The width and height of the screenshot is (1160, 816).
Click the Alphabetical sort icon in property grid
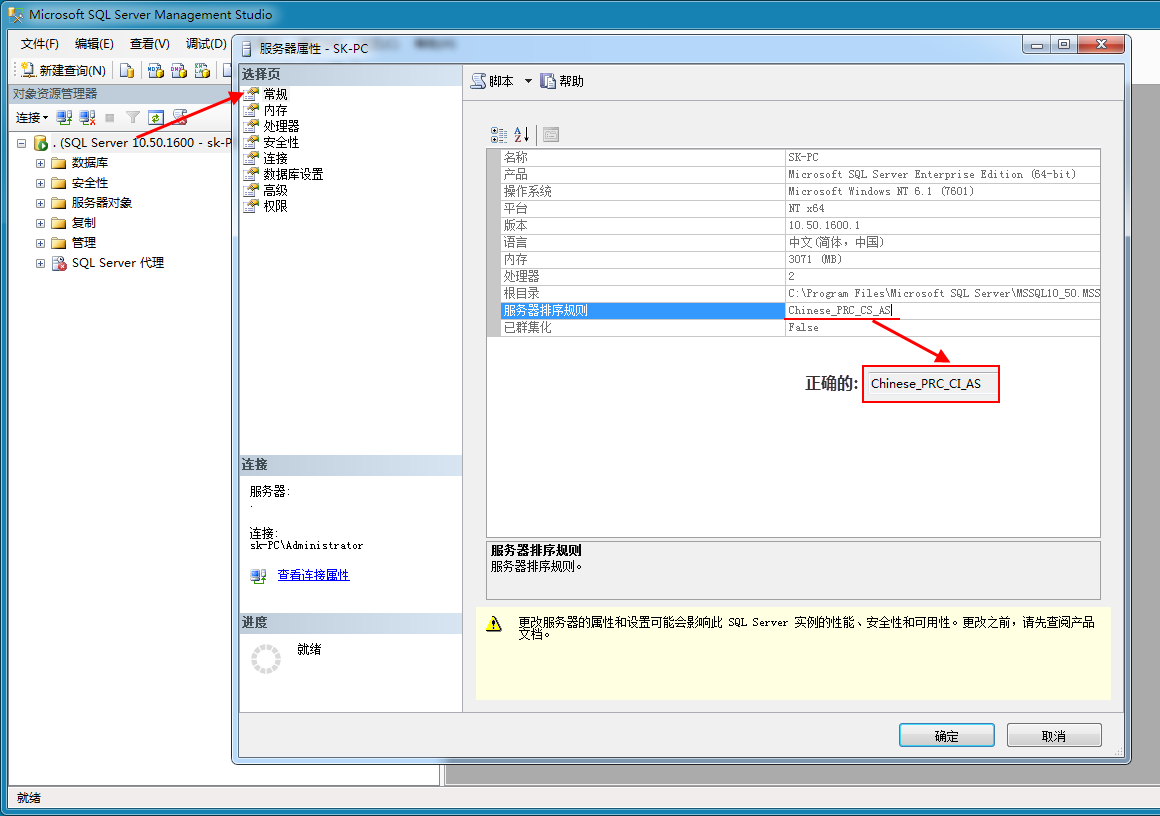(522, 135)
